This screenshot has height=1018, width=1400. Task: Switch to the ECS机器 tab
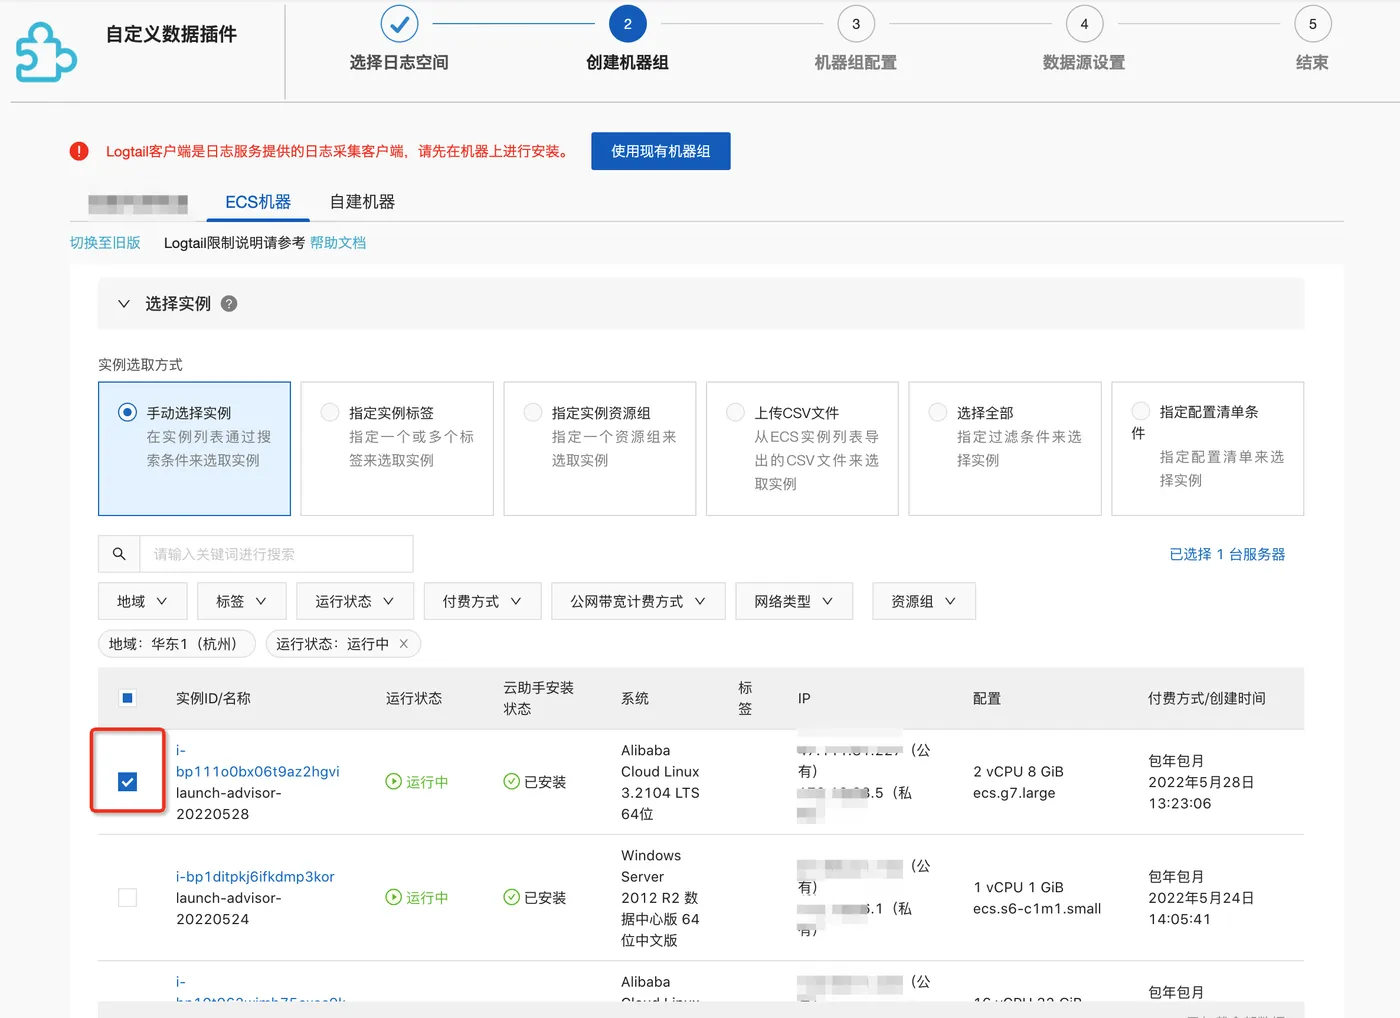258,202
